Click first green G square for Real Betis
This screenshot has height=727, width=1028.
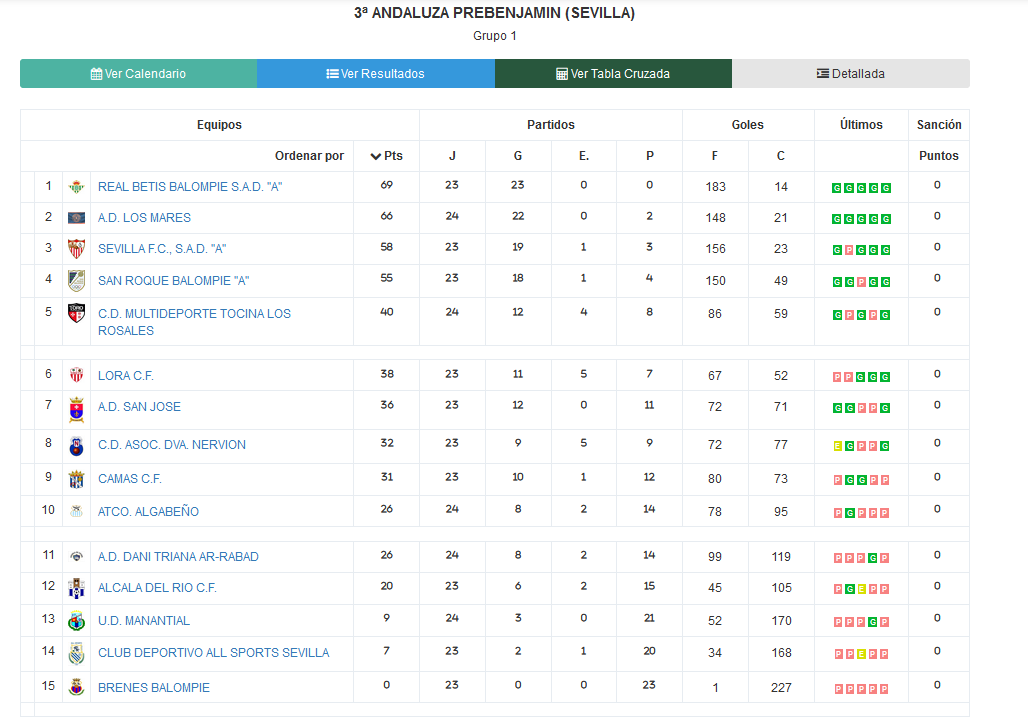tap(837, 188)
